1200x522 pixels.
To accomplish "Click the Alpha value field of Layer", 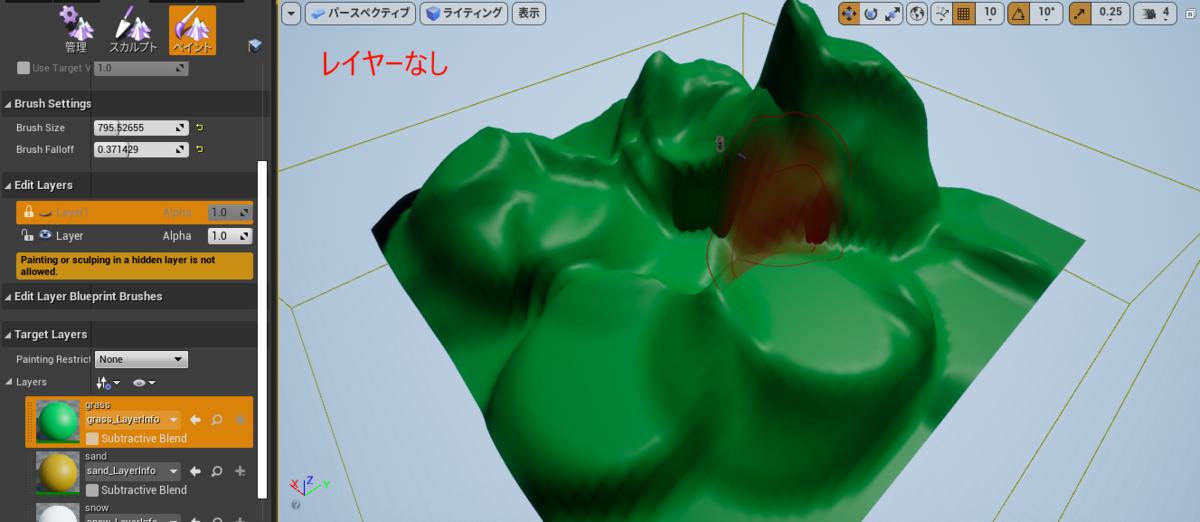I will pyautogui.click(x=230, y=237).
